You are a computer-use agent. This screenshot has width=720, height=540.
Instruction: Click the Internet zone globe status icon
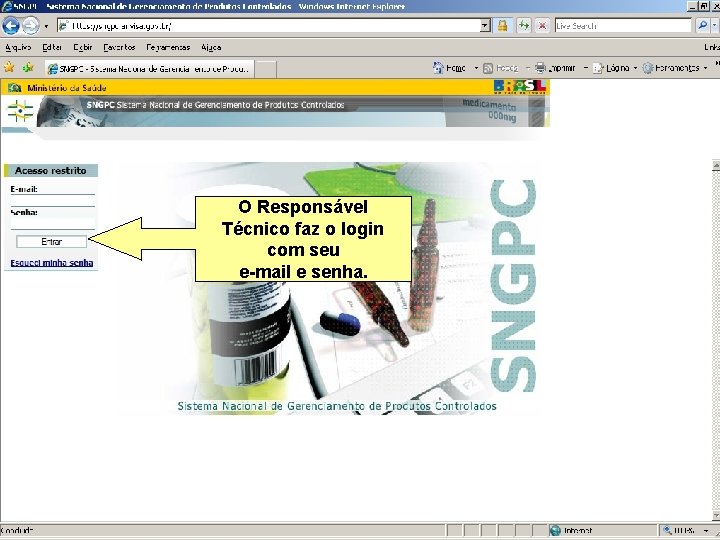[555, 530]
